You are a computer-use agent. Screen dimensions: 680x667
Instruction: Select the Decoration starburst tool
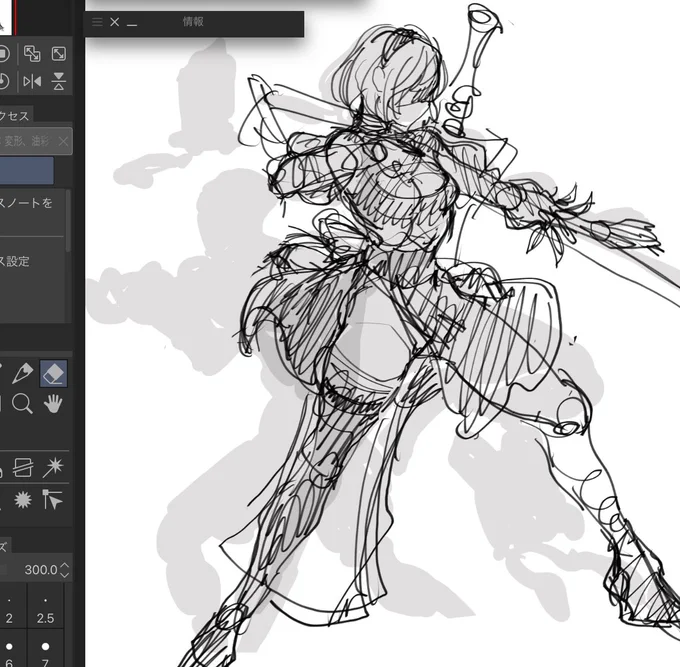(23, 500)
